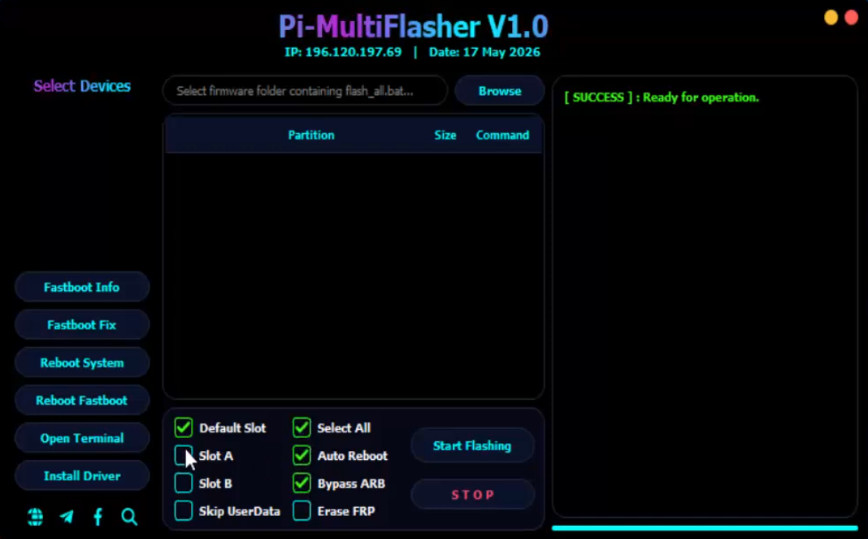Click the STOP button
This screenshot has width=868, height=539.
(x=472, y=494)
